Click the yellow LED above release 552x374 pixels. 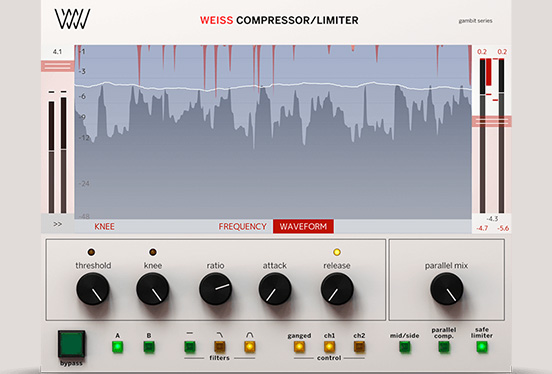tap(337, 252)
